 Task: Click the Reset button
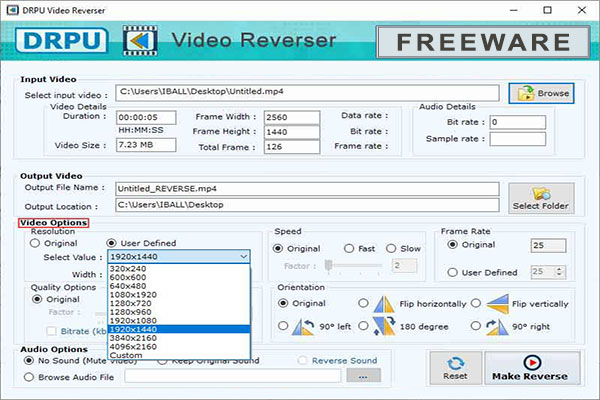(455, 368)
